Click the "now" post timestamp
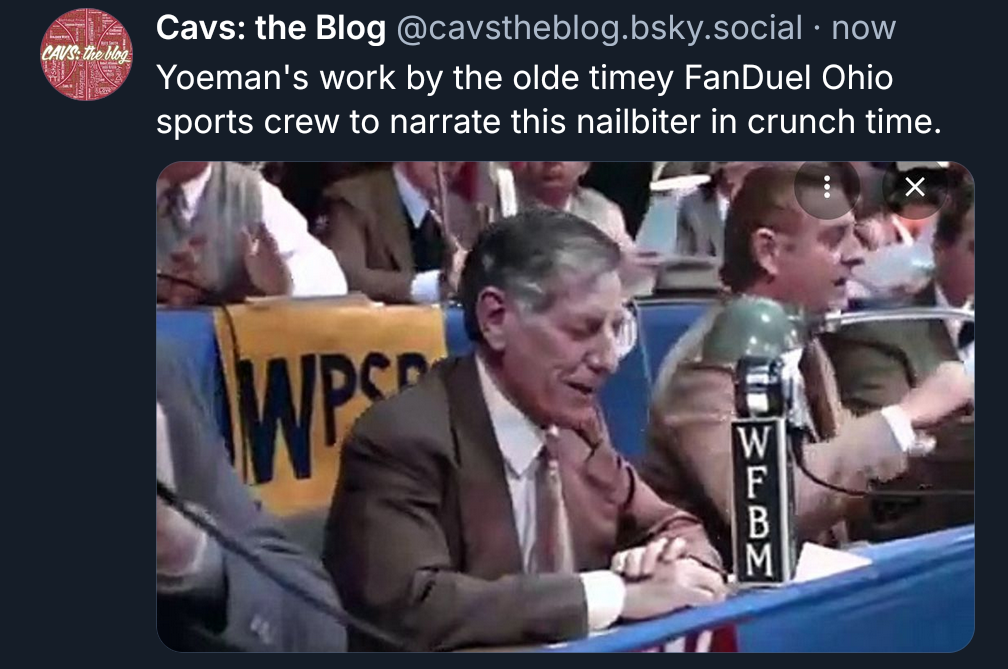 (x=863, y=28)
